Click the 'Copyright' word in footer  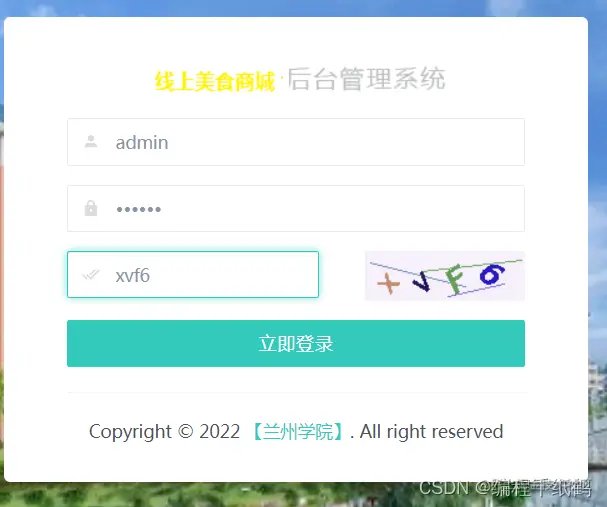130,432
